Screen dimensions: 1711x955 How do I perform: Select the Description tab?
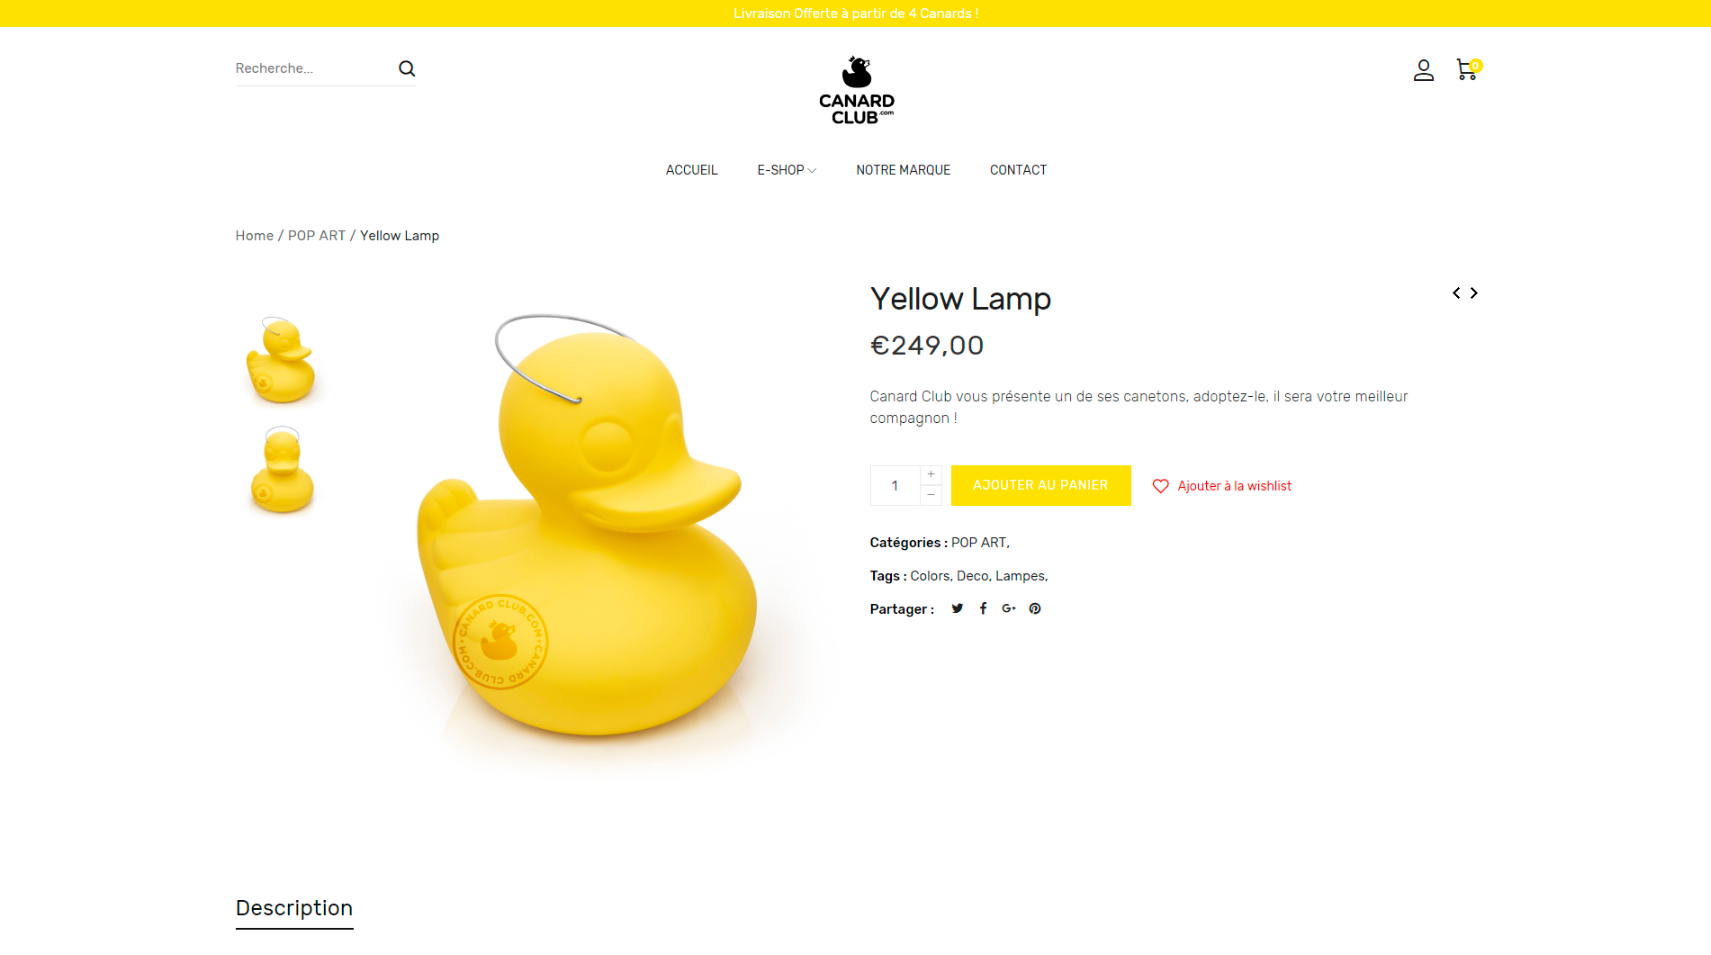[x=294, y=908]
